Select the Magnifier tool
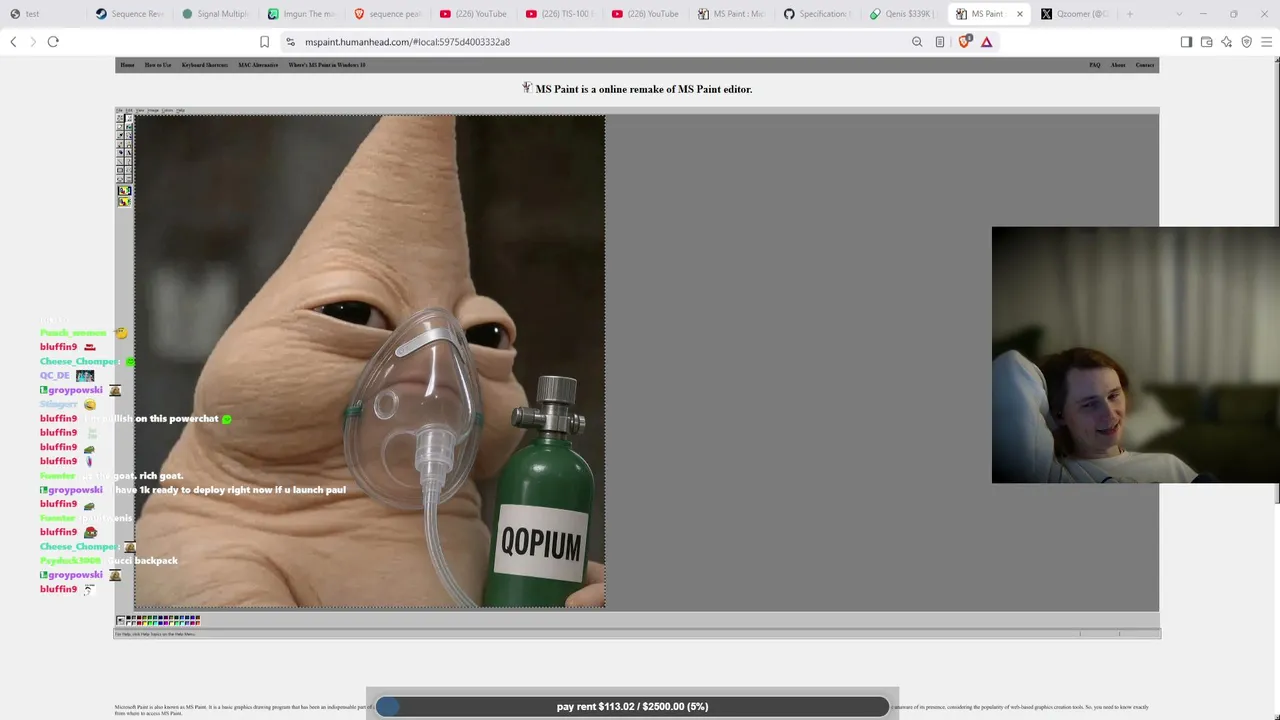Image resolution: width=1280 pixels, height=720 pixels. tap(127, 135)
